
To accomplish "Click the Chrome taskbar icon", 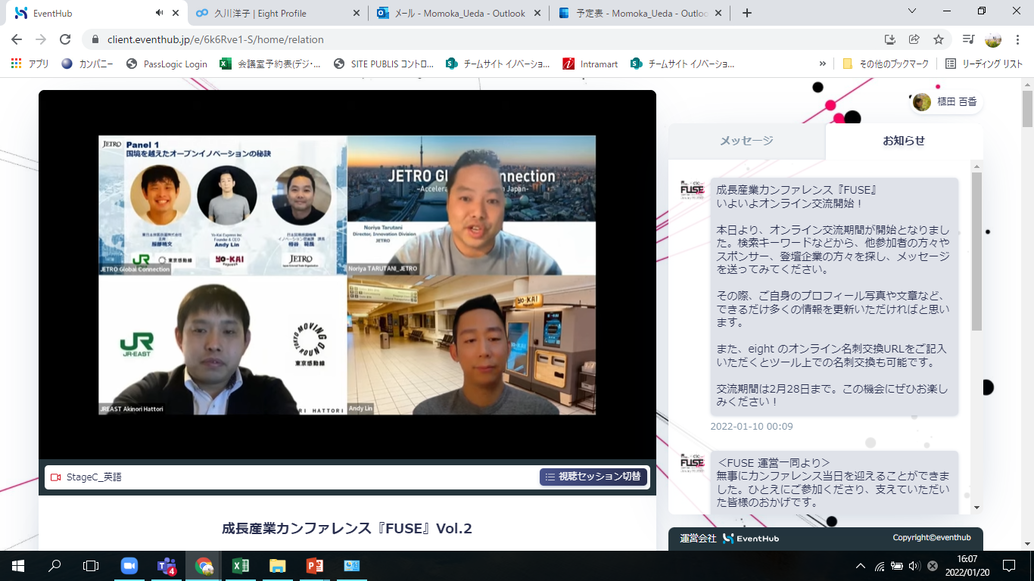I will [204, 566].
